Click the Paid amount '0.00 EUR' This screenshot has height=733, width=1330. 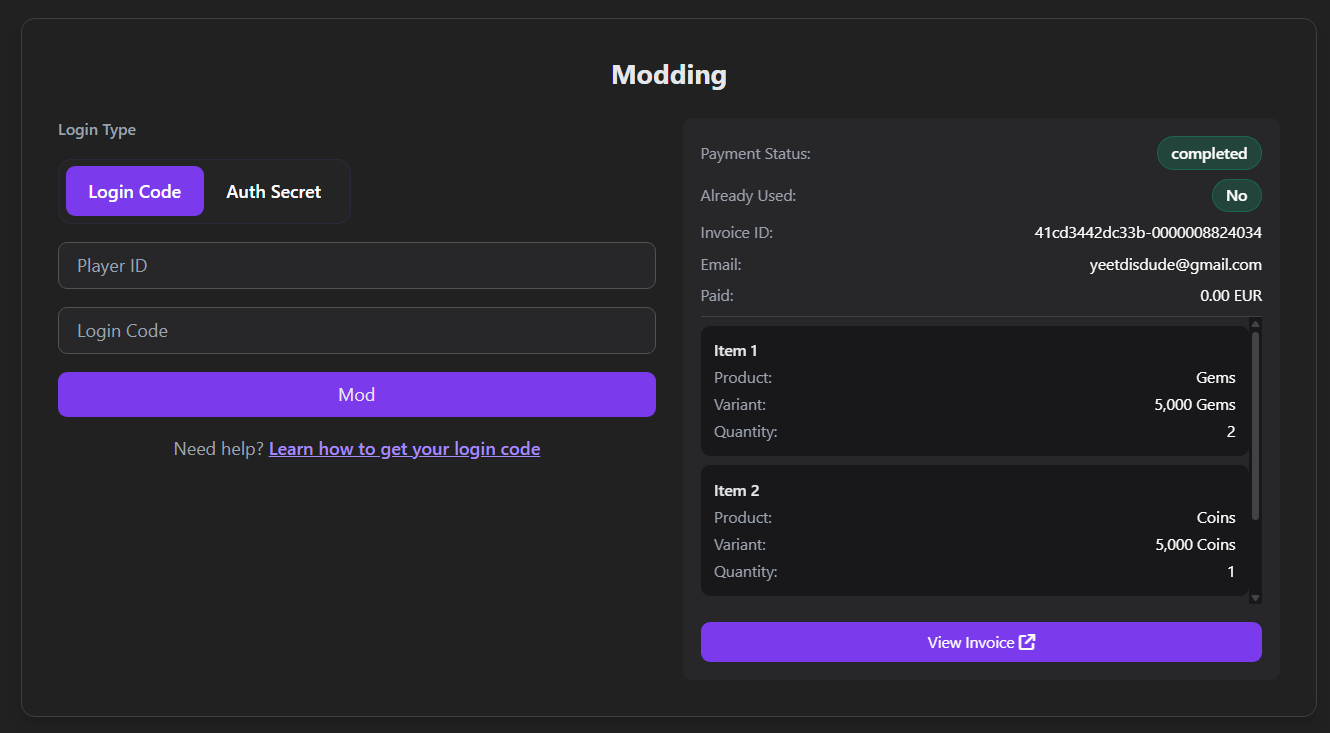pos(1231,295)
